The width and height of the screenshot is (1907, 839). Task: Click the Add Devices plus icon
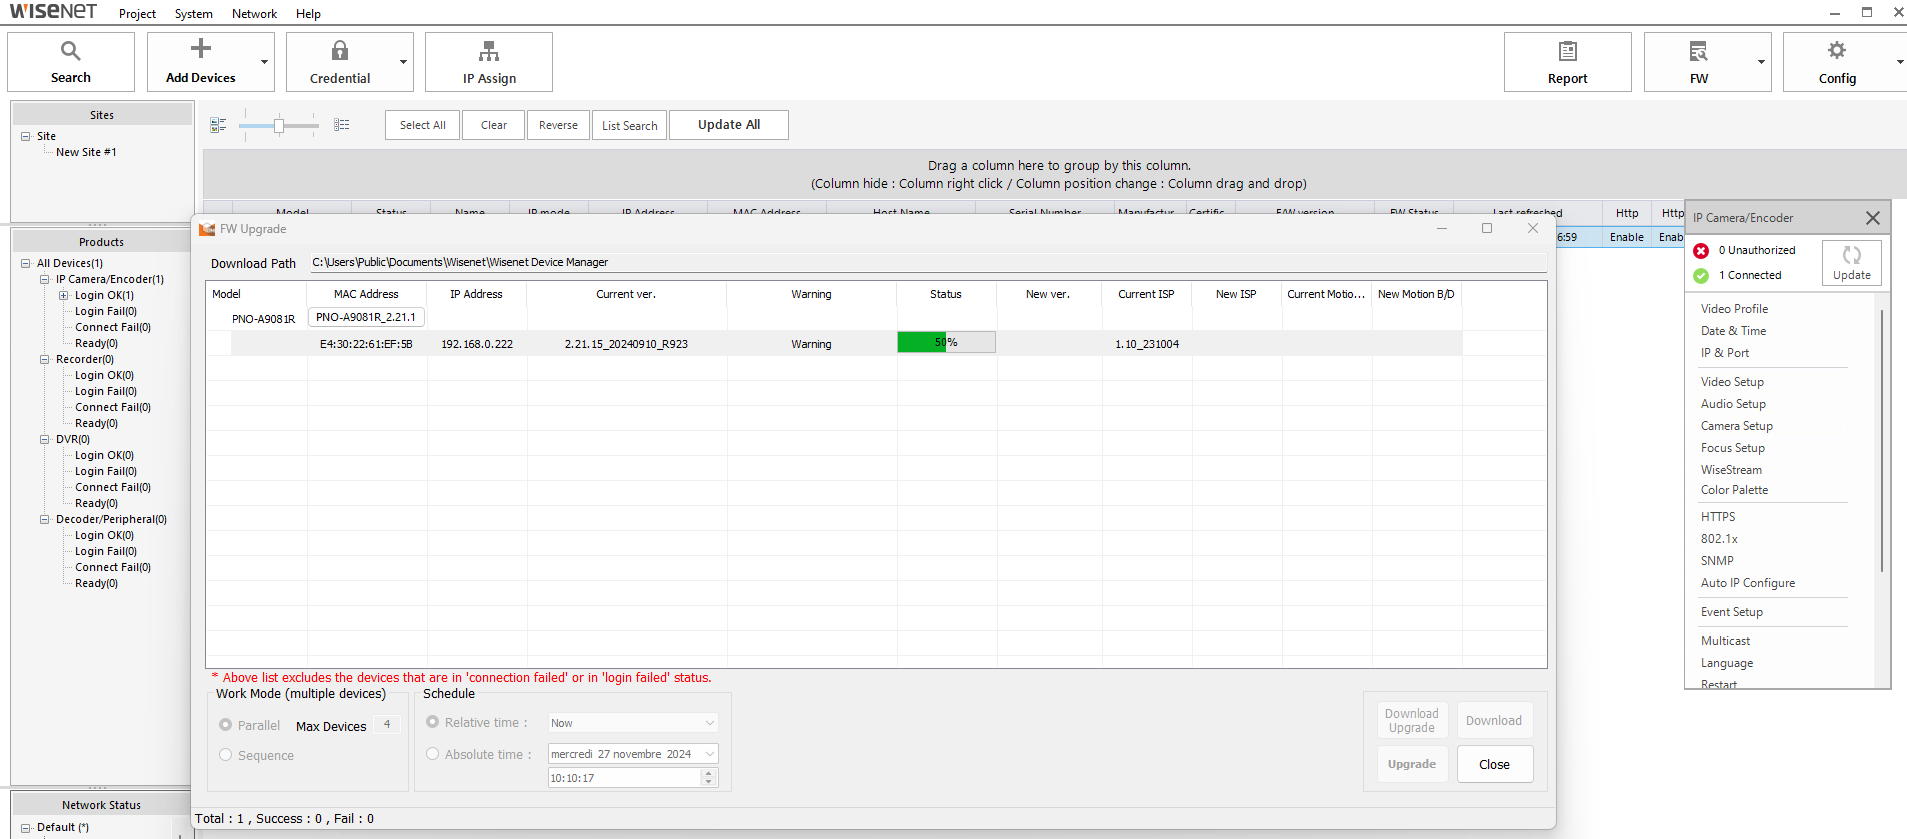201,49
